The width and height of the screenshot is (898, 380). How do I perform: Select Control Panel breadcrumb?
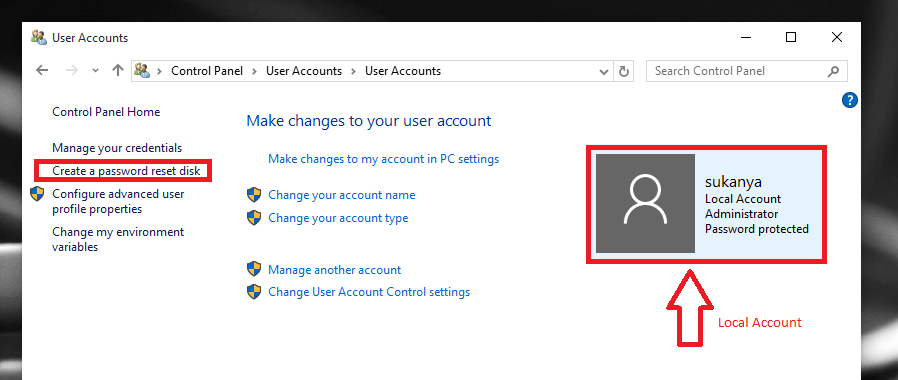pyautogui.click(x=207, y=71)
